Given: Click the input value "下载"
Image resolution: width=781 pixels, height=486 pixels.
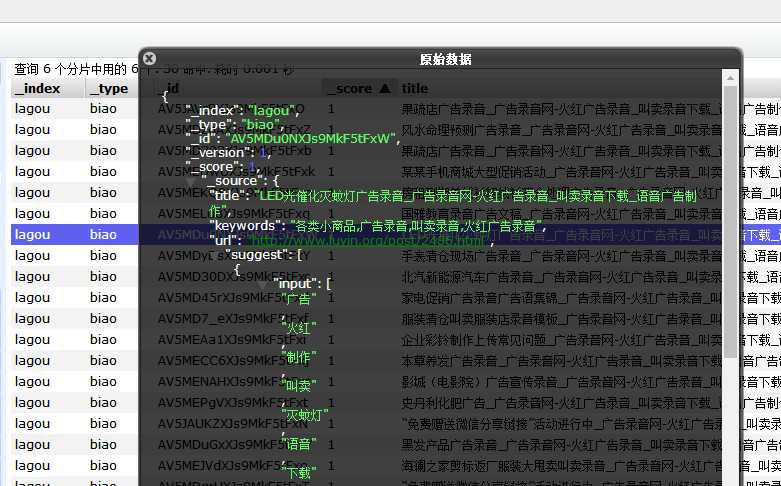Looking at the screenshot, I should [299, 472].
